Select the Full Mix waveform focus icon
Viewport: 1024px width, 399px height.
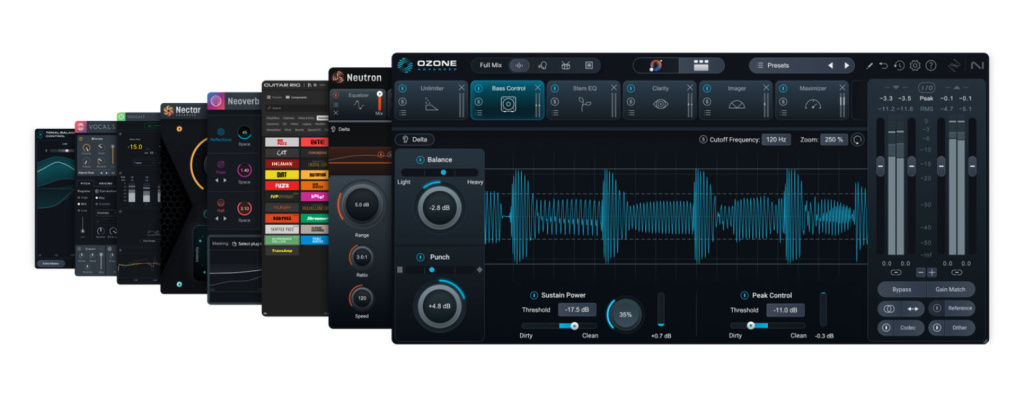(520, 65)
